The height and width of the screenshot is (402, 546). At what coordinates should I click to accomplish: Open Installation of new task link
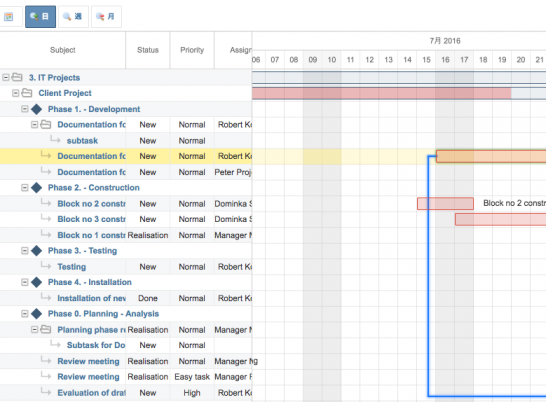92,298
